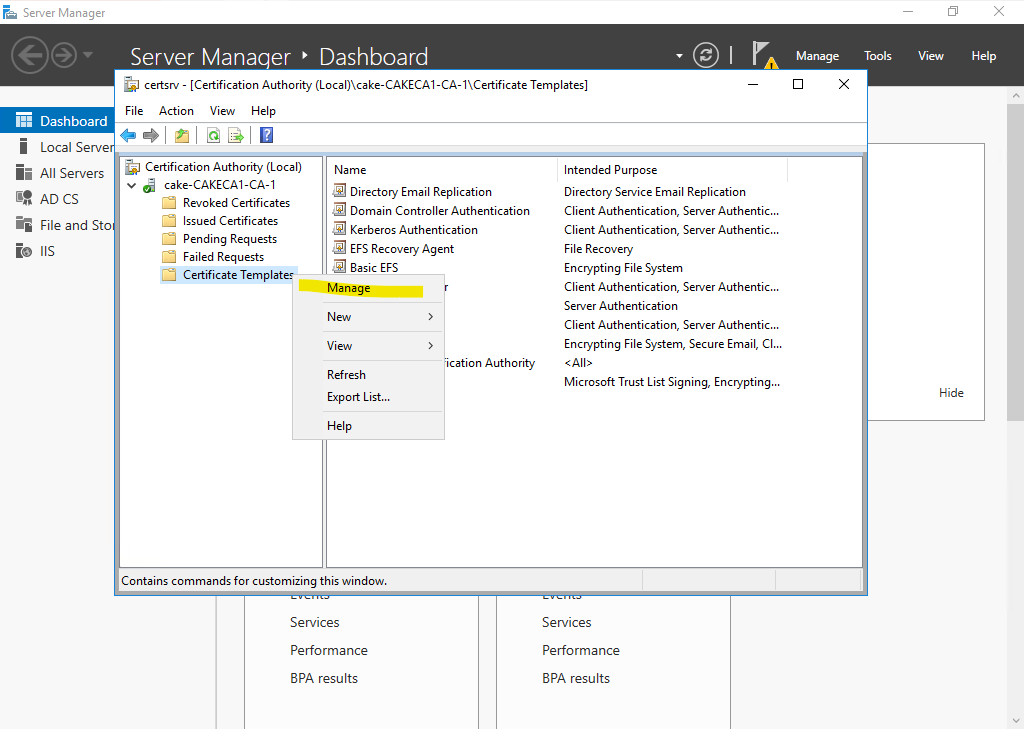Open the certsrv View menu in menu bar
Image resolution: width=1024 pixels, height=729 pixels.
coord(222,110)
